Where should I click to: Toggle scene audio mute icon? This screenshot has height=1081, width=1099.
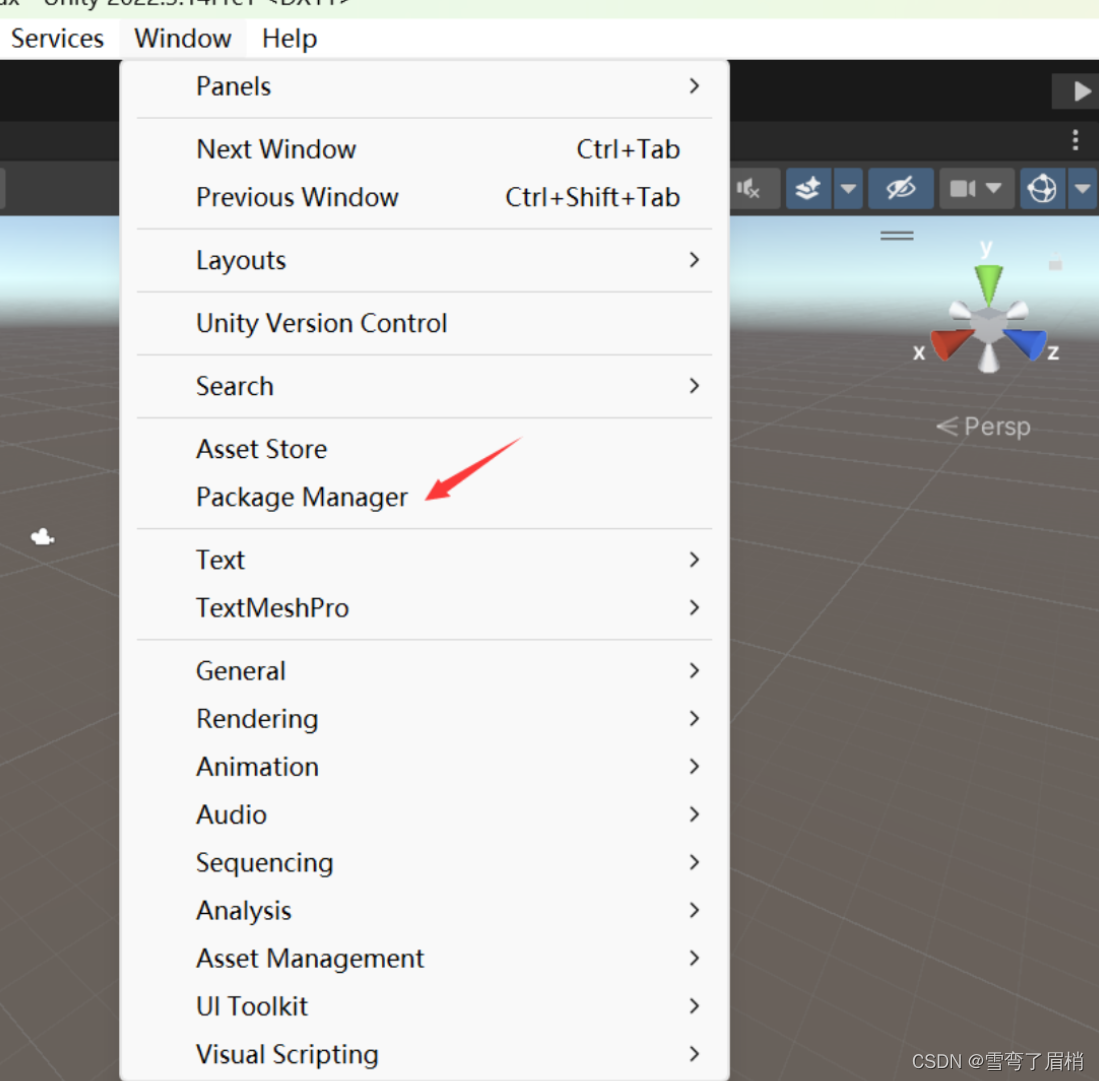click(x=749, y=188)
